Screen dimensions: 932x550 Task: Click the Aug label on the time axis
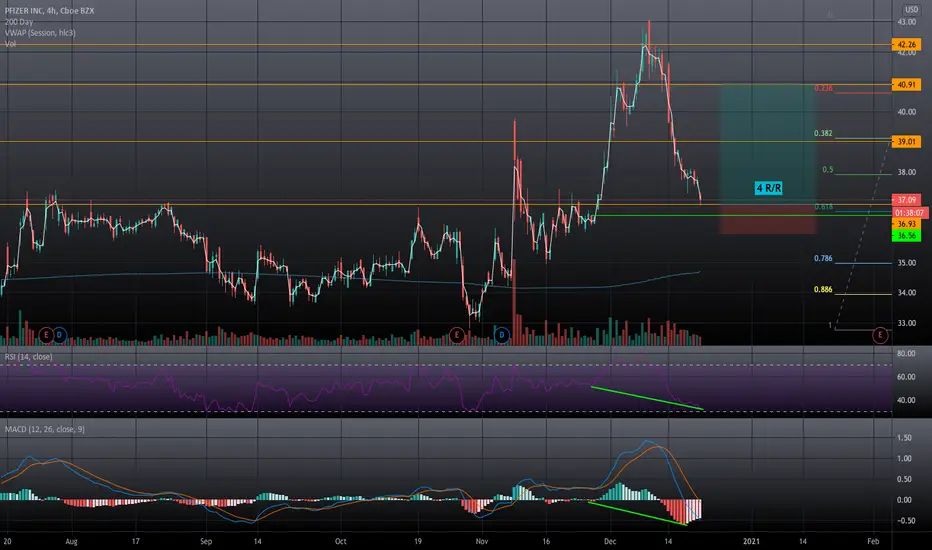pos(71,541)
